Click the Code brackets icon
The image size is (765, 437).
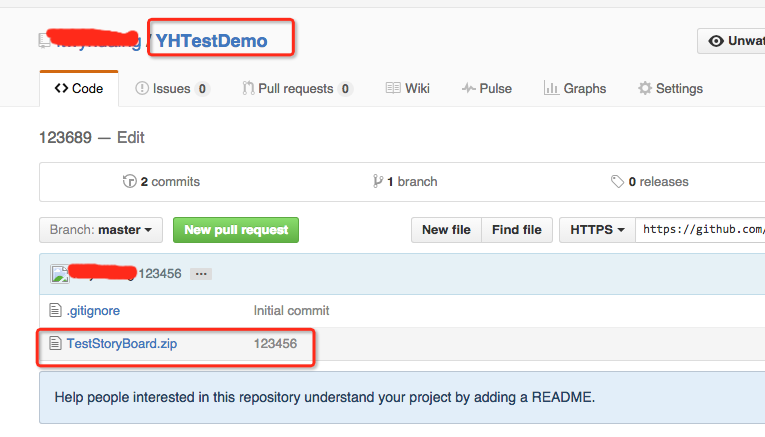(x=61, y=88)
